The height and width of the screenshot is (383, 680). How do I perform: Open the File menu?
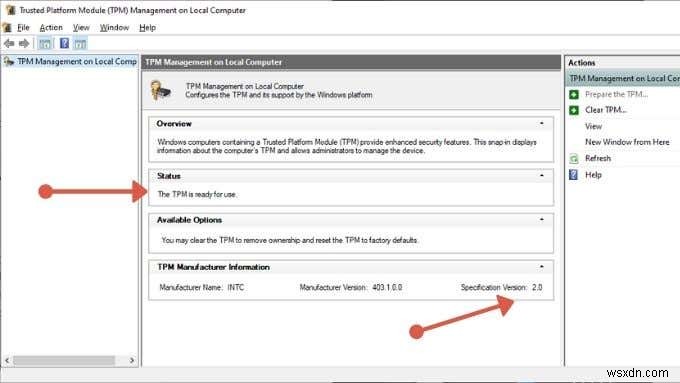[x=23, y=27]
